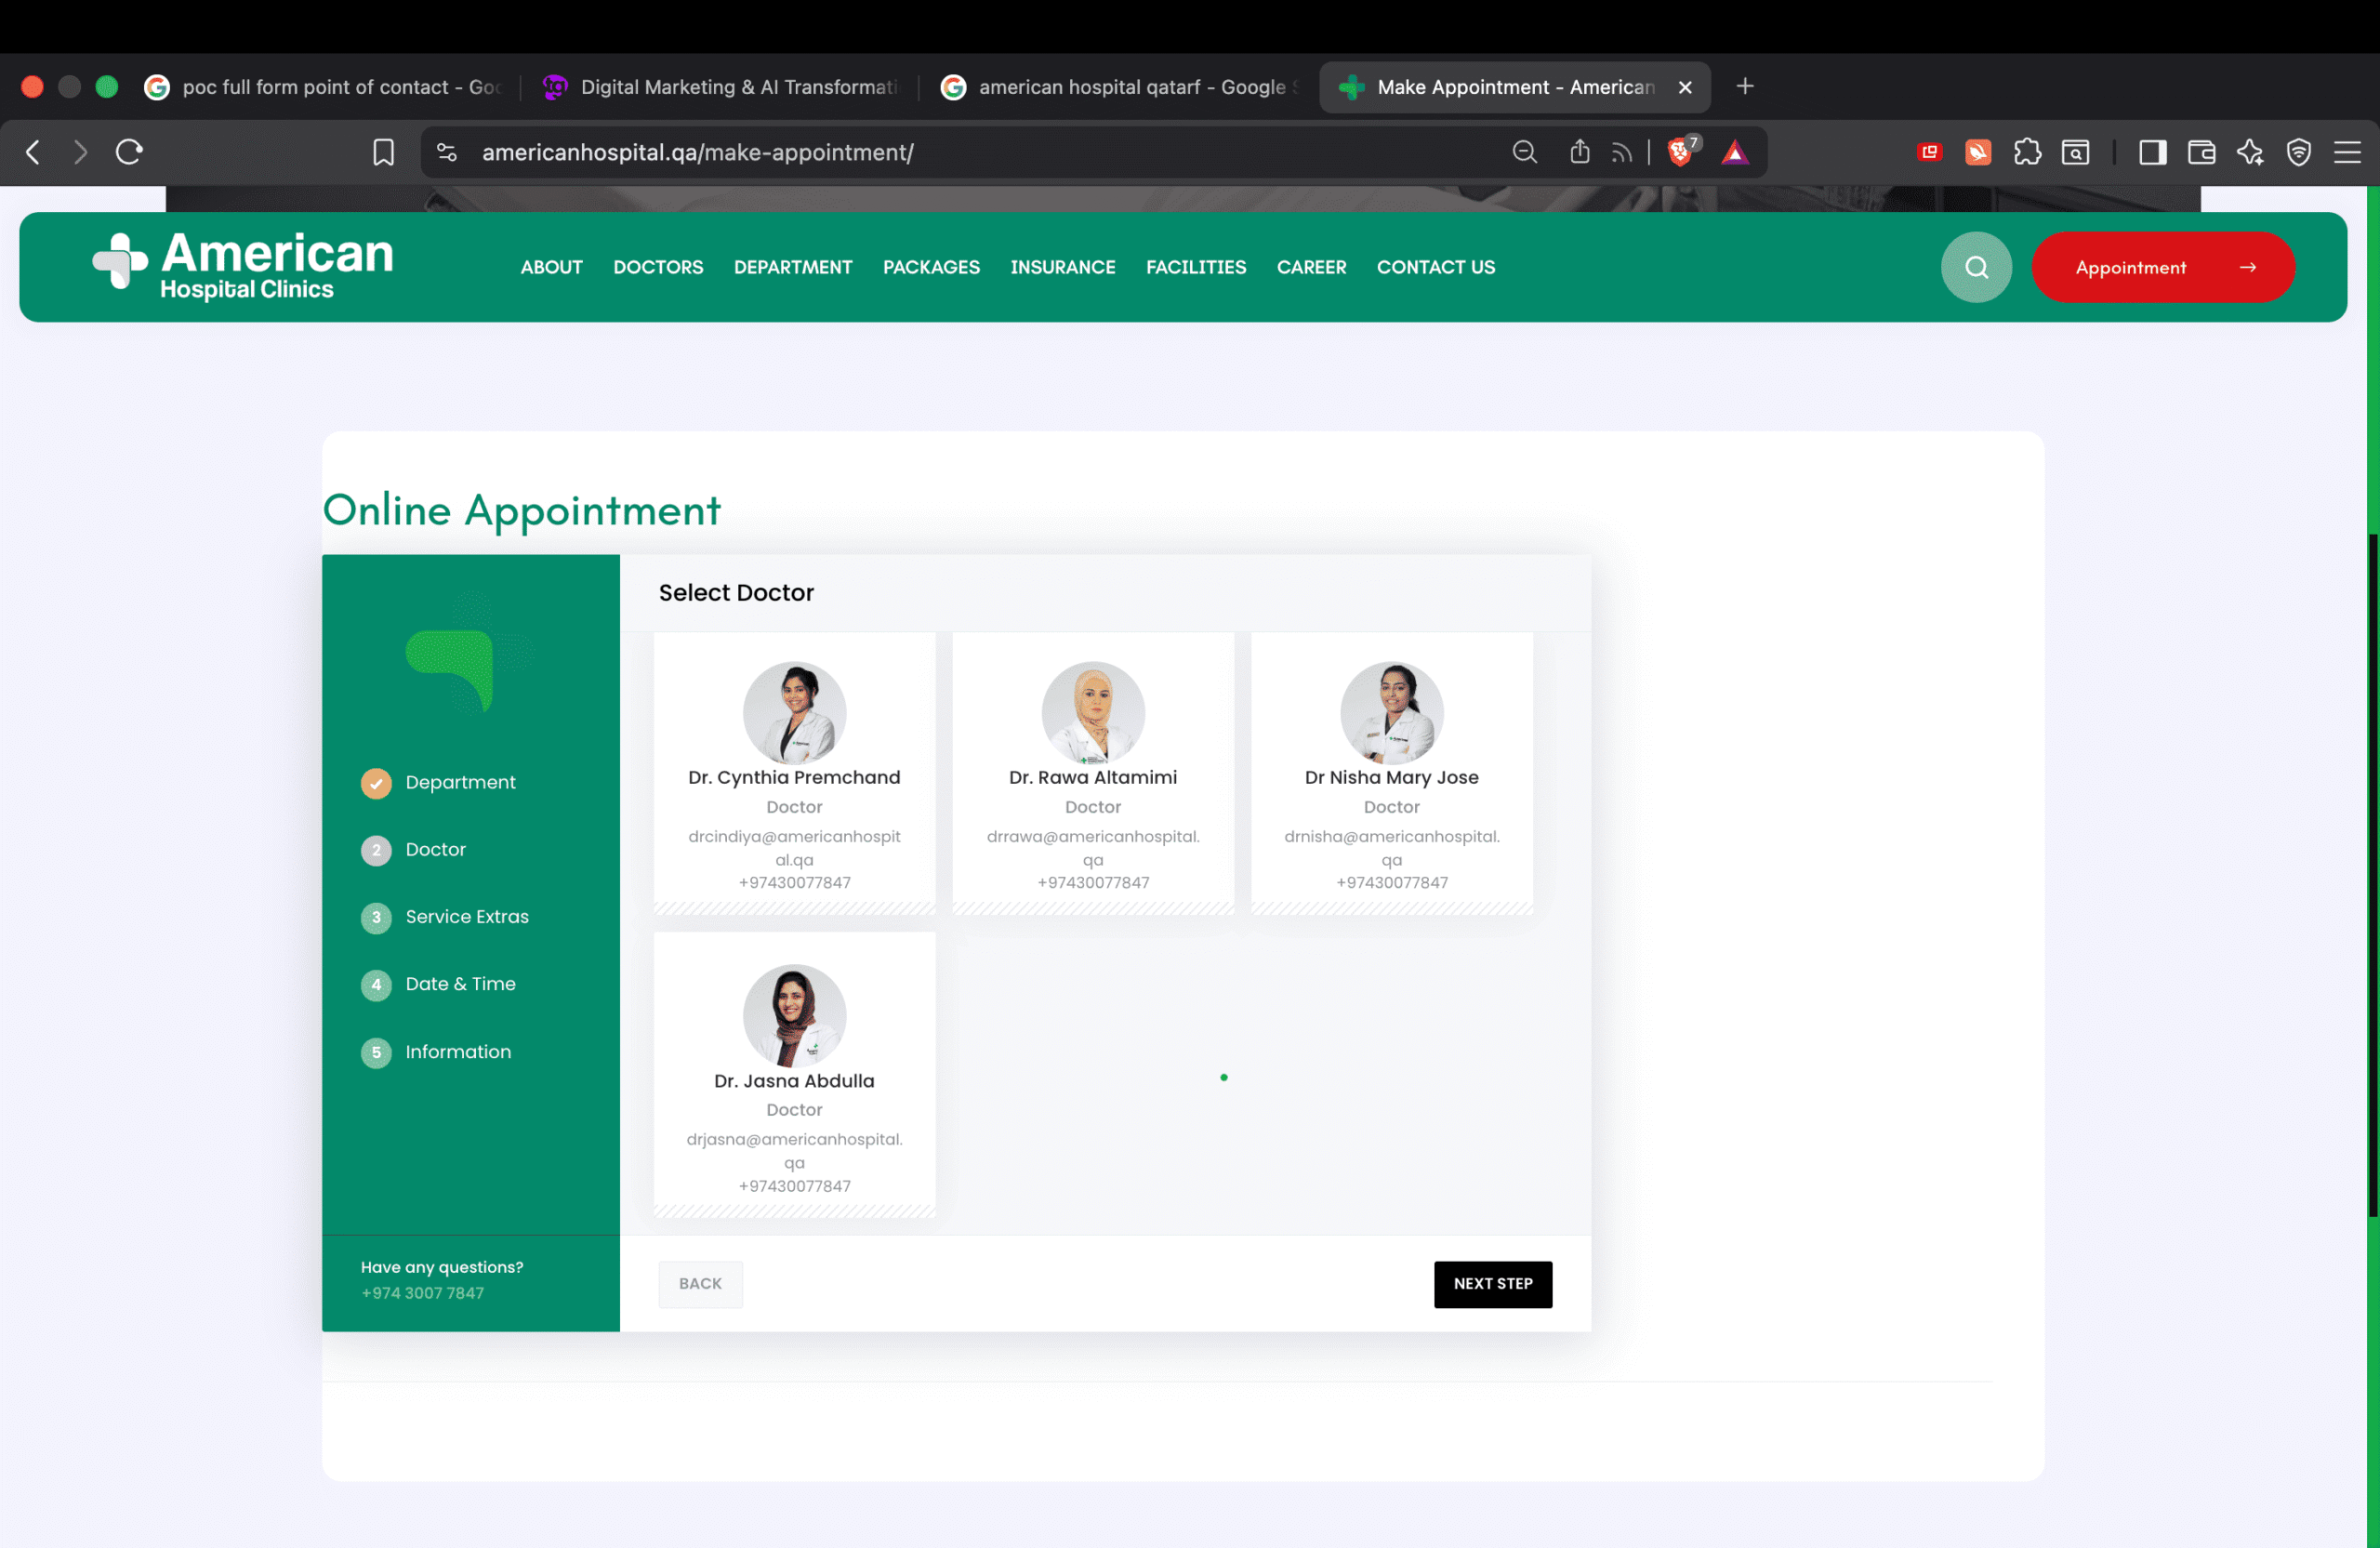Open the extensions puzzle icon
The image size is (2380, 1548).
[x=2027, y=152]
